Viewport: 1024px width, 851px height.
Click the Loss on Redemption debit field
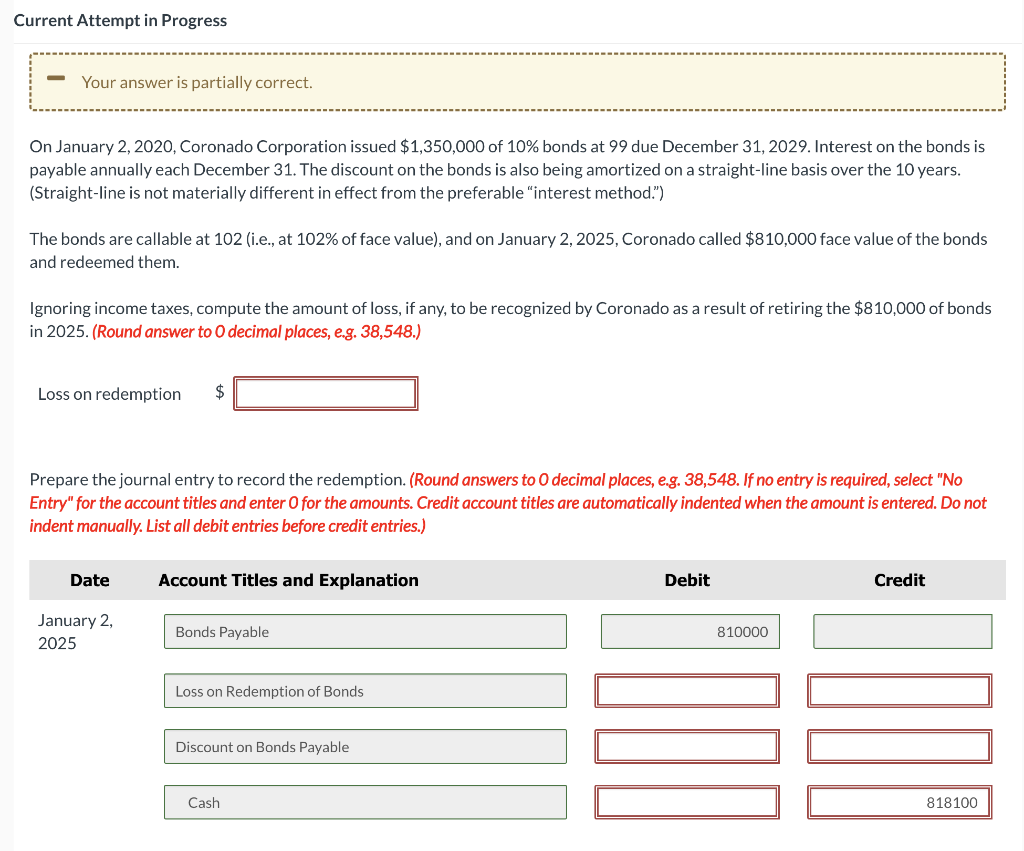(x=687, y=690)
